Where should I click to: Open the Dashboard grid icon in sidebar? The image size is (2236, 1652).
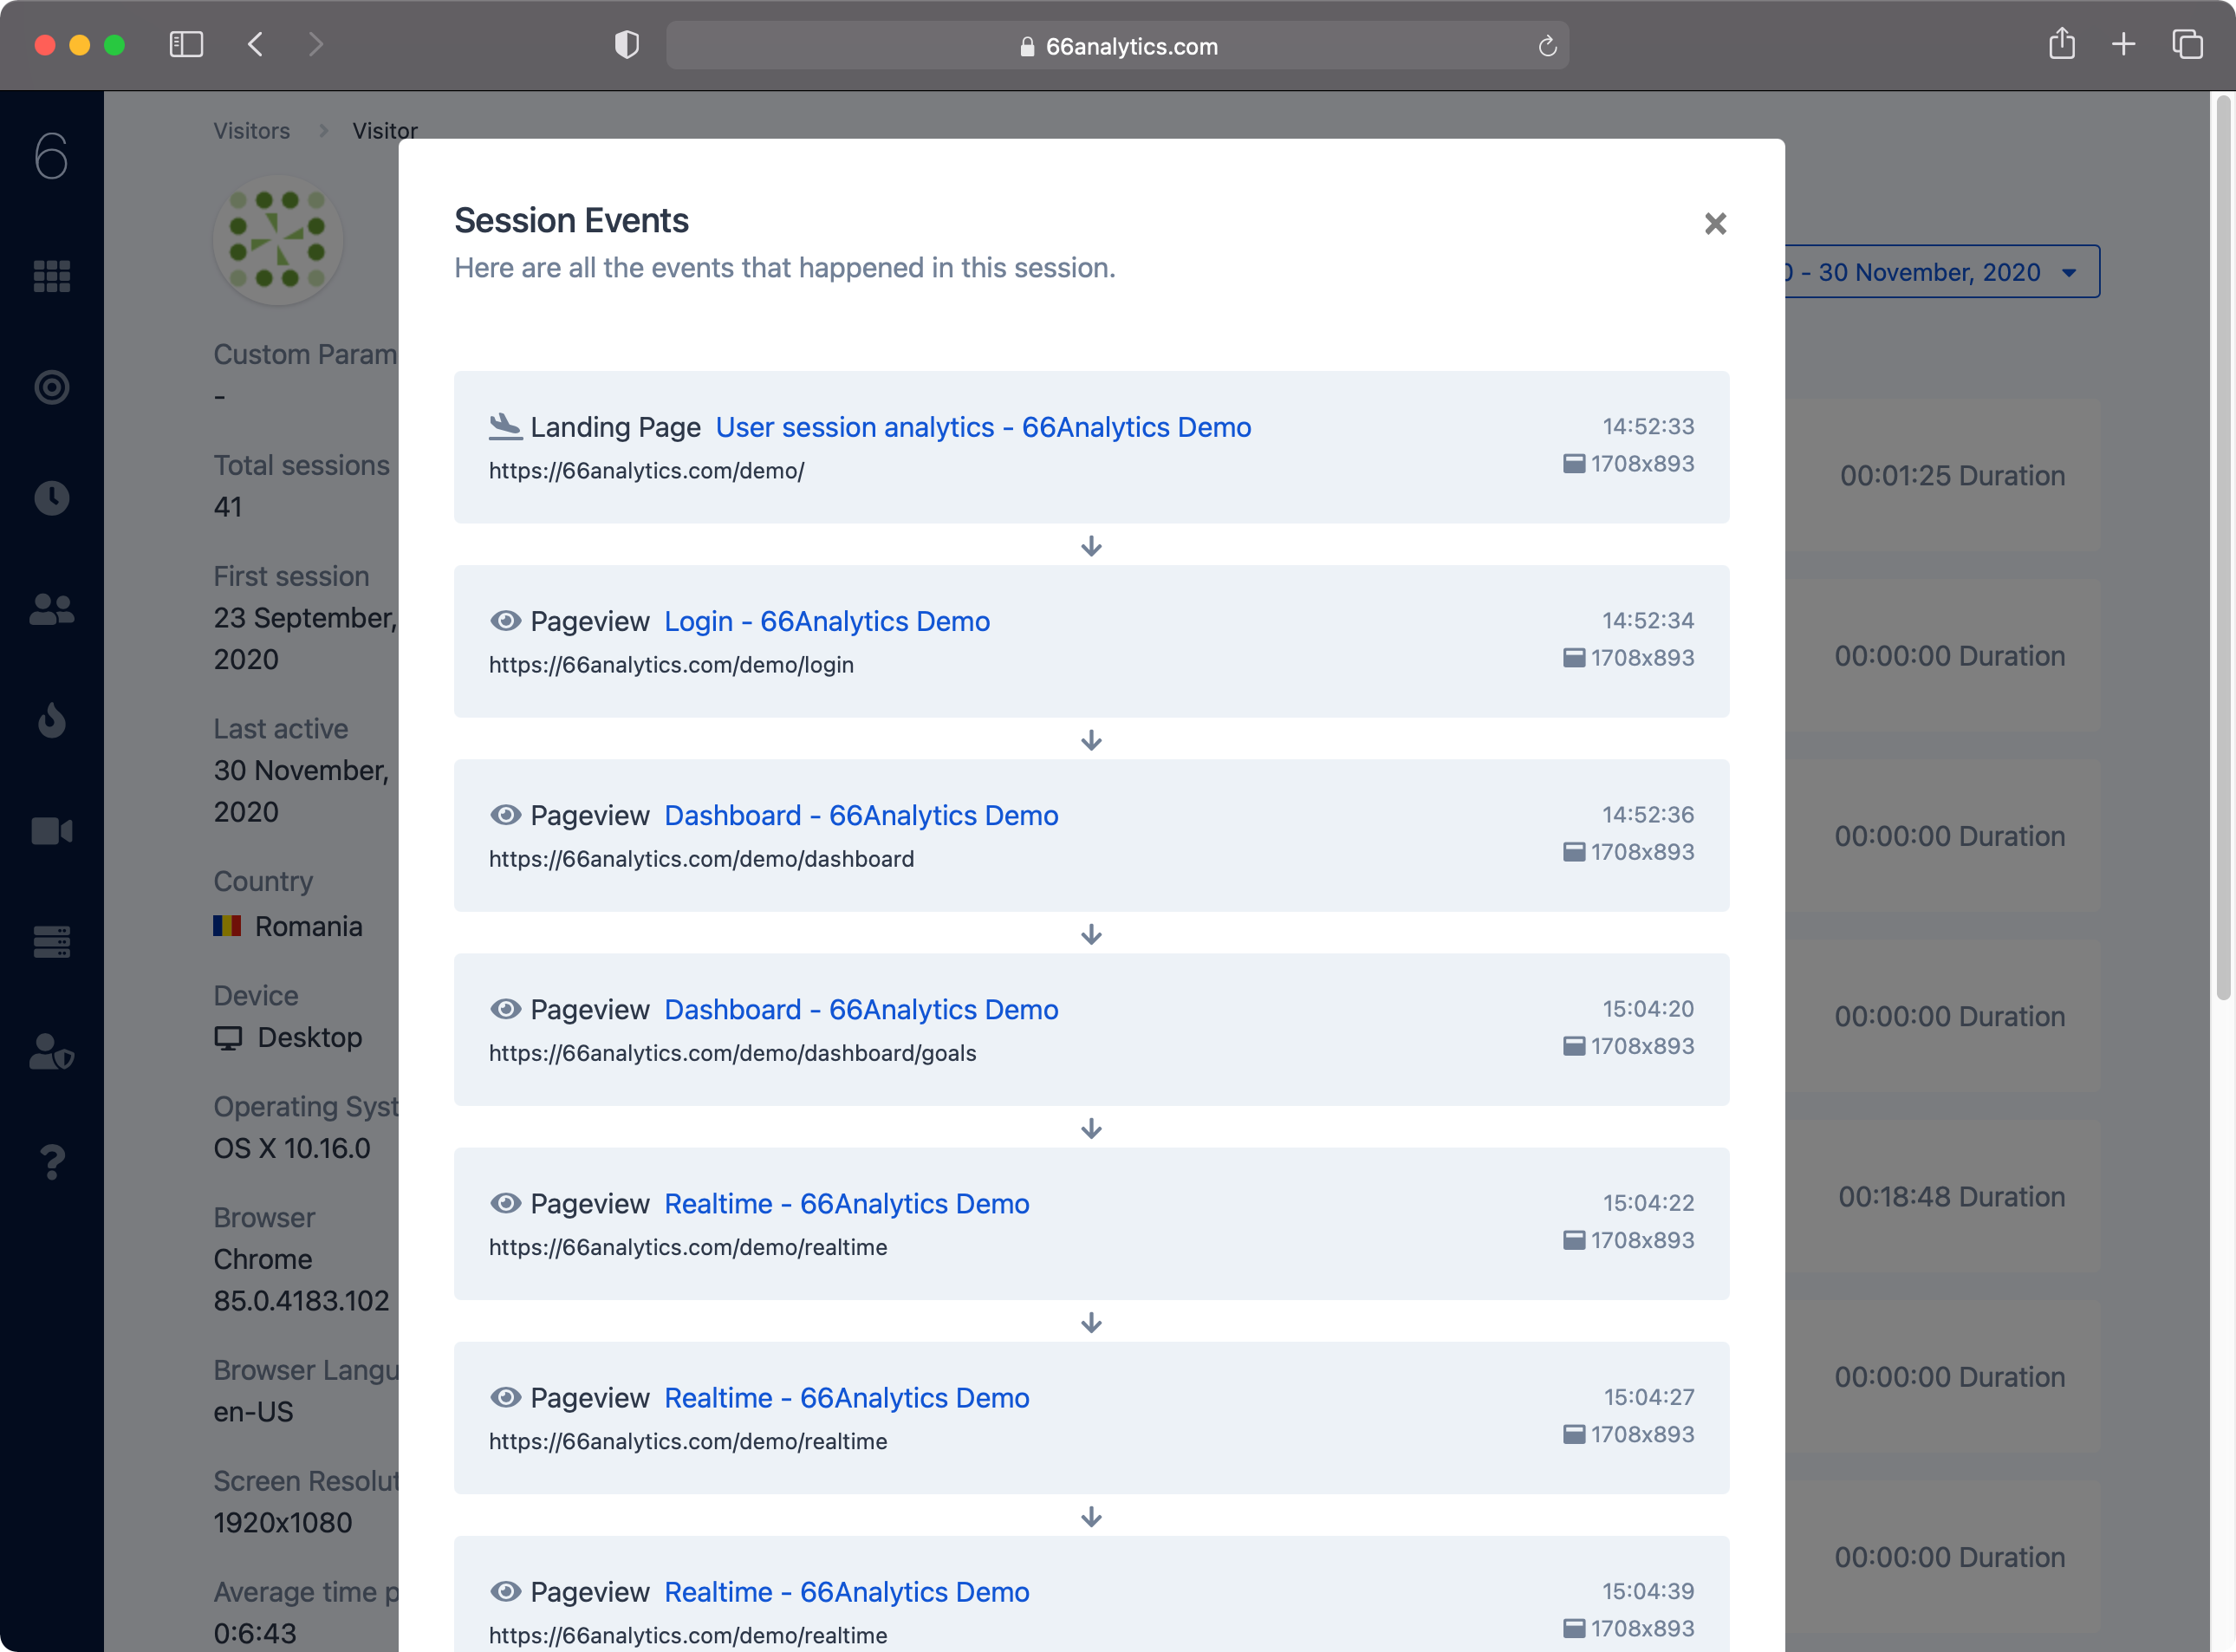click(x=51, y=277)
